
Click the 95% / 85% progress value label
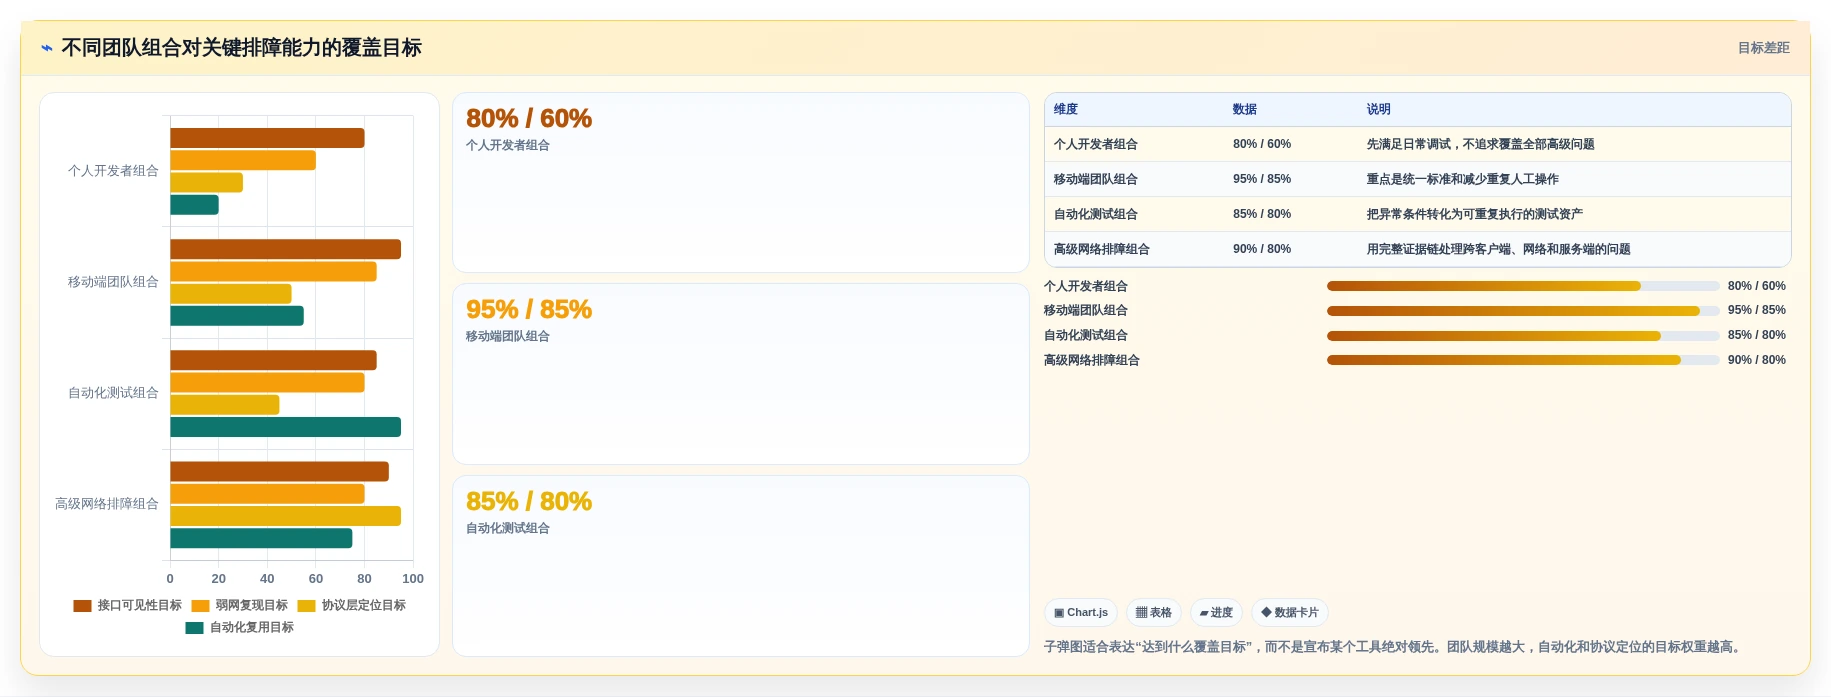[1756, 310]
